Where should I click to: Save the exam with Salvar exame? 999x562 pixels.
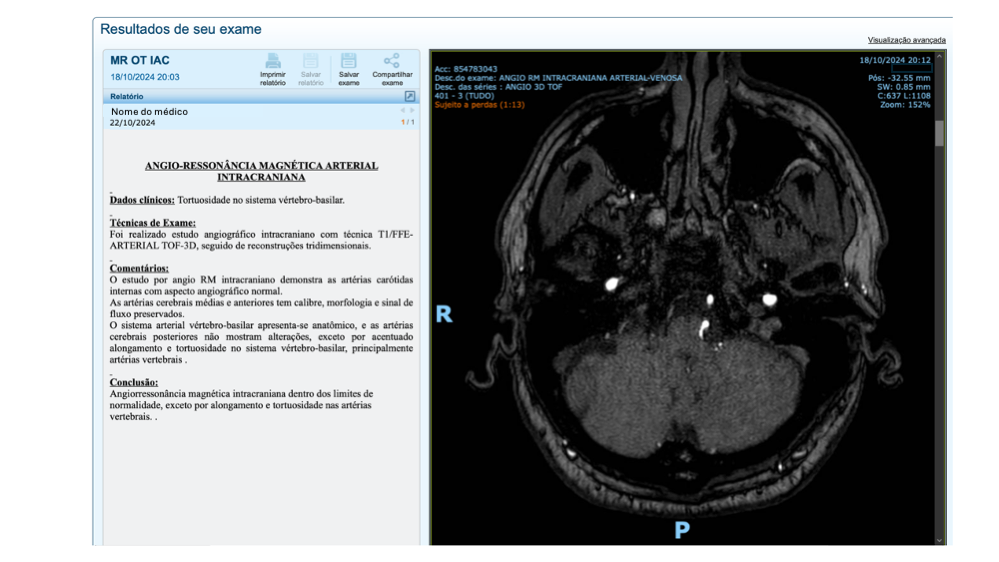coord(348,62)
